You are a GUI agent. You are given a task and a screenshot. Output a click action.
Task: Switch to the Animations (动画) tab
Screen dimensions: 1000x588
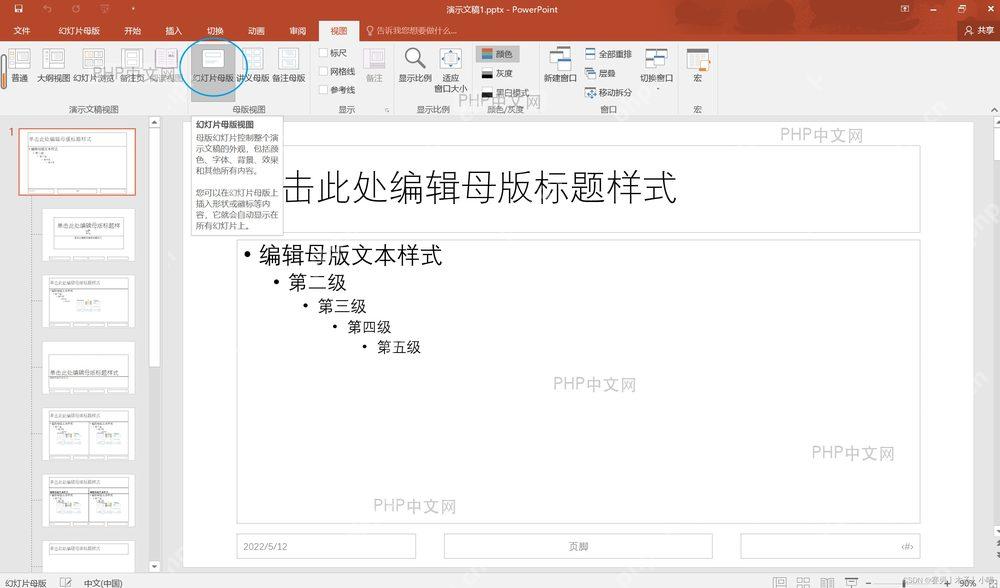(256, 31)
